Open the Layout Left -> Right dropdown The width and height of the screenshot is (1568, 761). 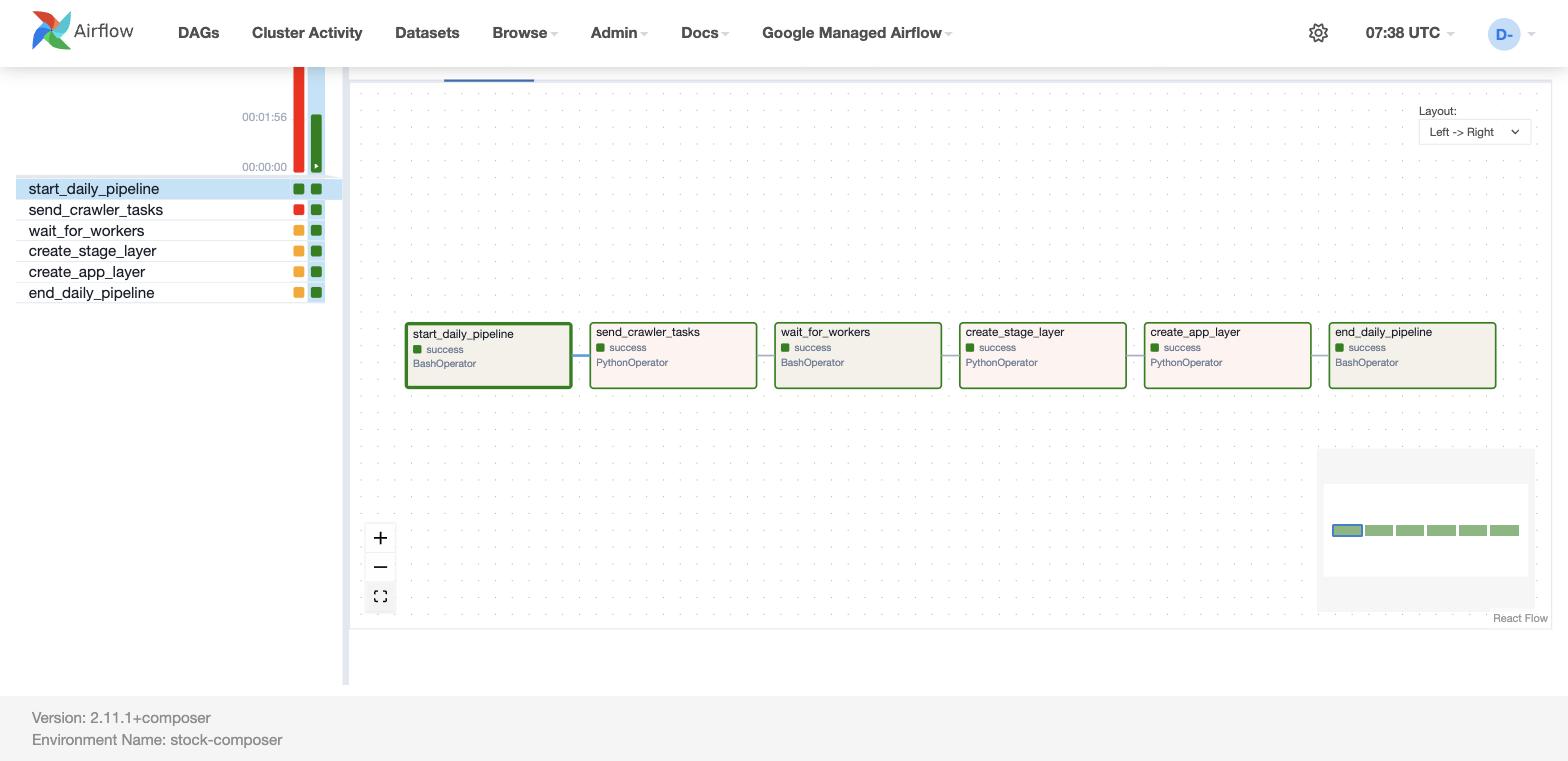(1475, 132)
